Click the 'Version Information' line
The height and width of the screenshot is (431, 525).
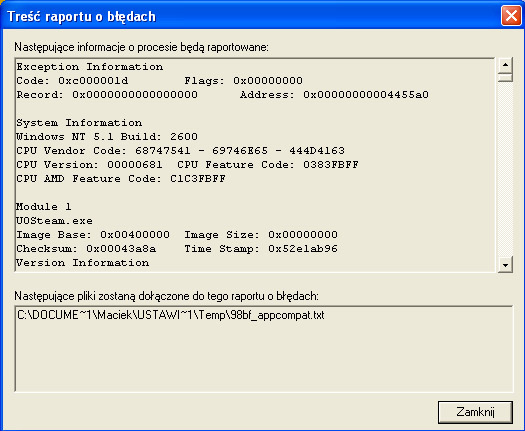tap(83, 263)
